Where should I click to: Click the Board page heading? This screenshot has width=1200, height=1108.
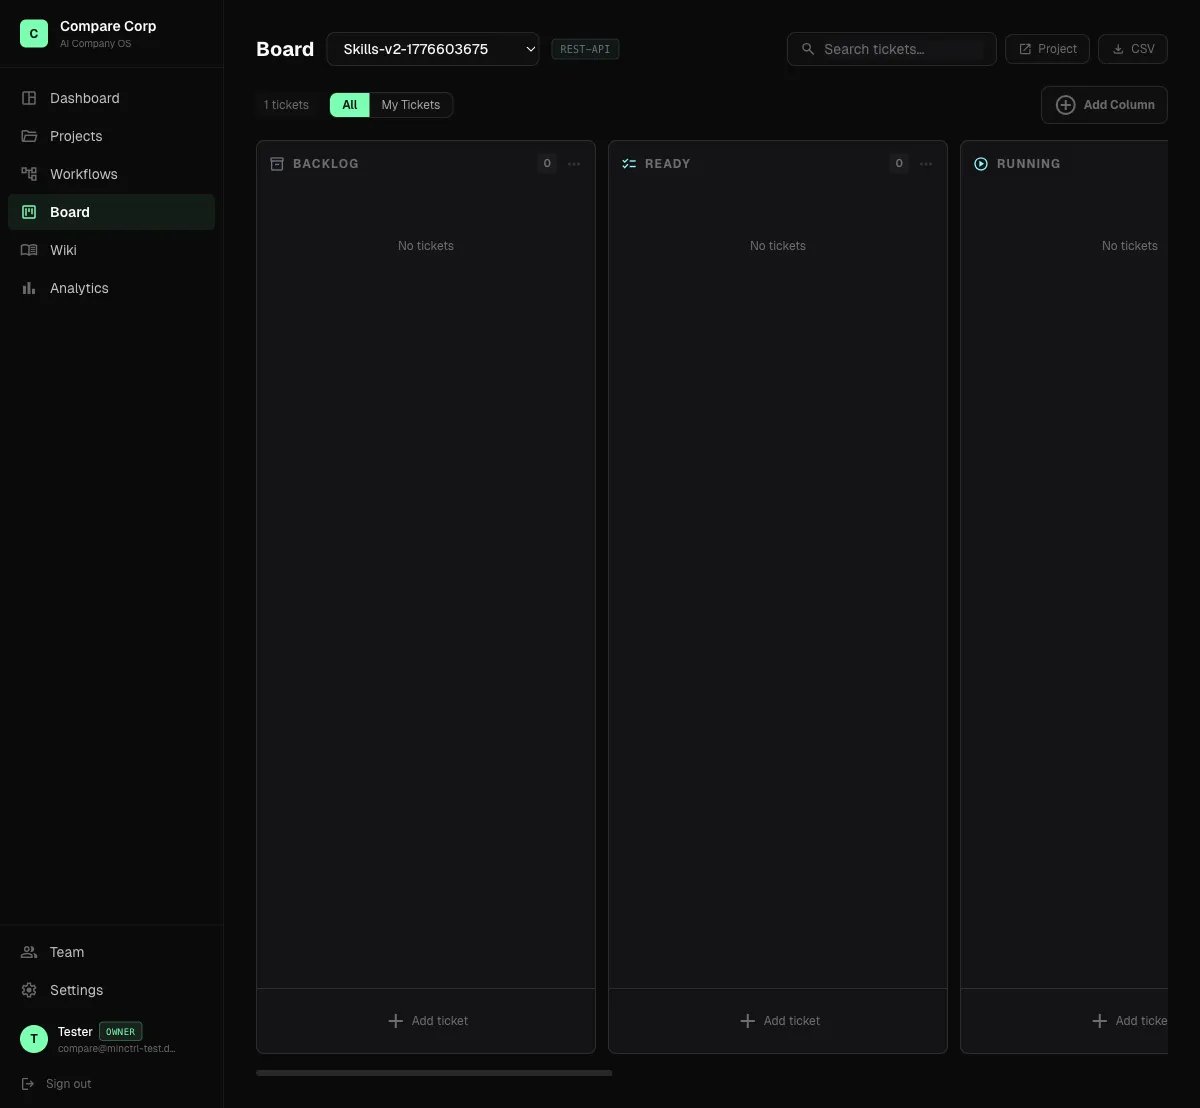click(285, 49)
